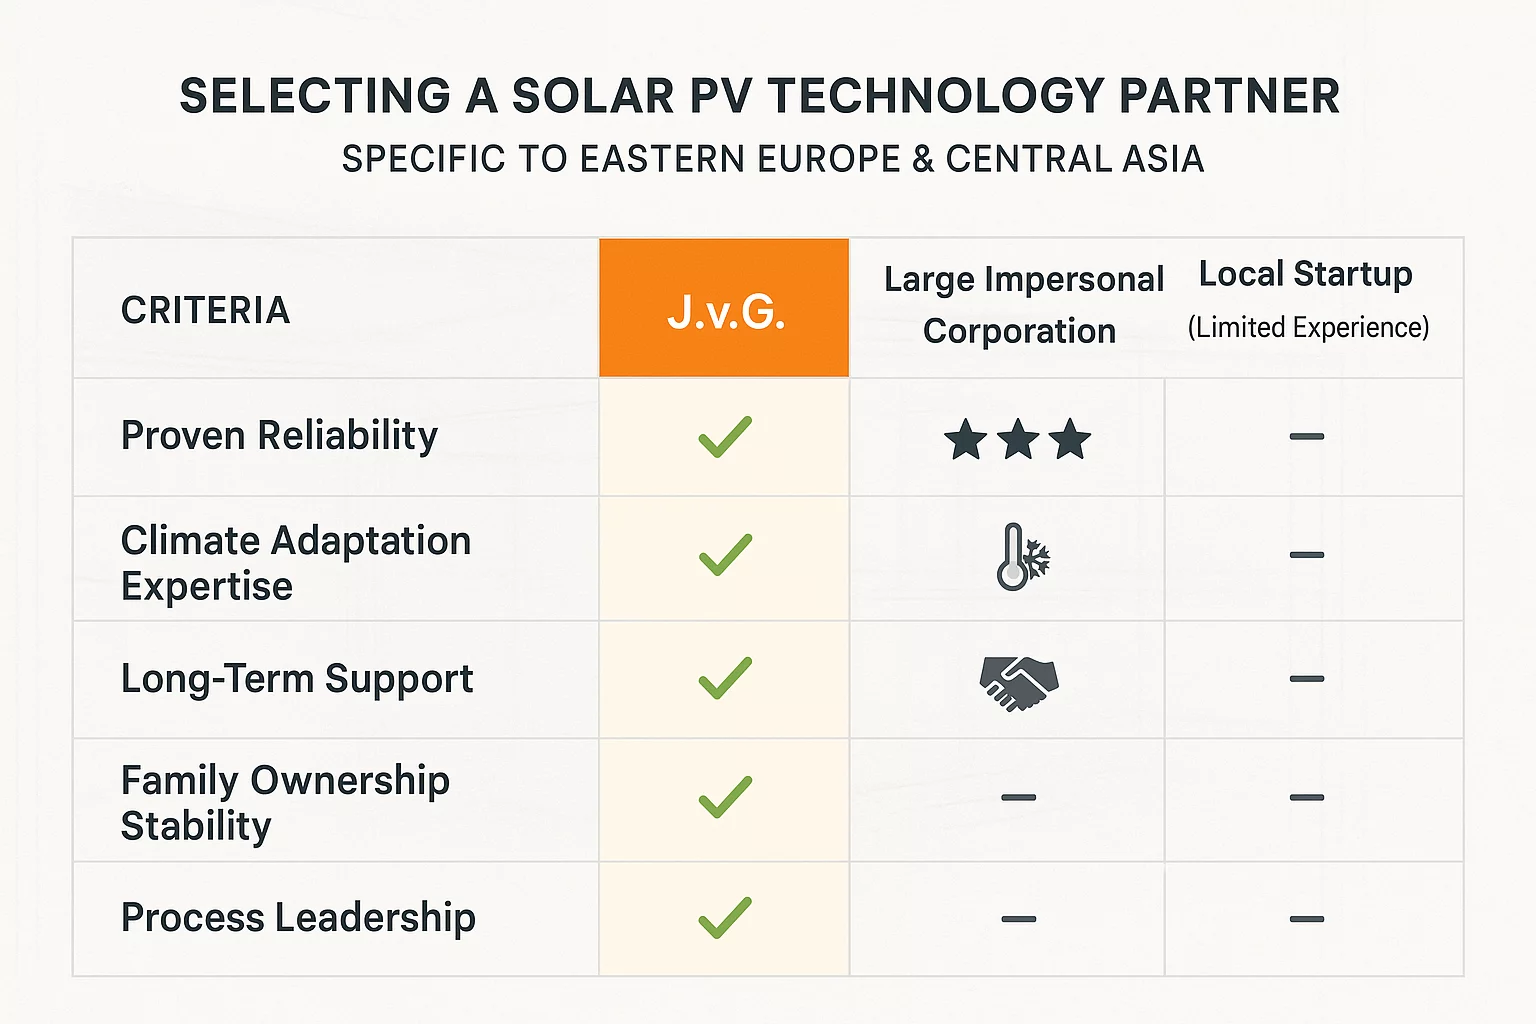Click the orange J.v.G. header cell
Screen dimensions: 1536x1024
tap(725, 310)
